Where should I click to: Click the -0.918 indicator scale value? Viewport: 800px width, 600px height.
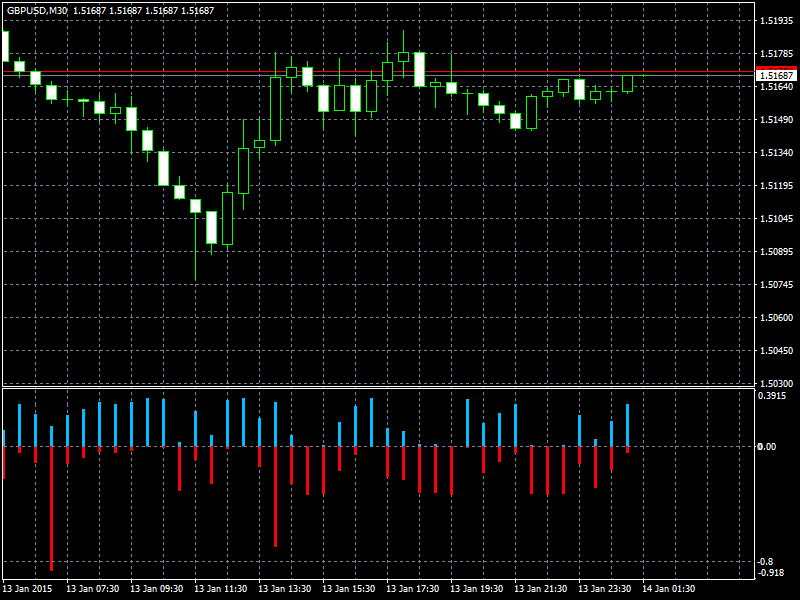click(x=772, y=572)
